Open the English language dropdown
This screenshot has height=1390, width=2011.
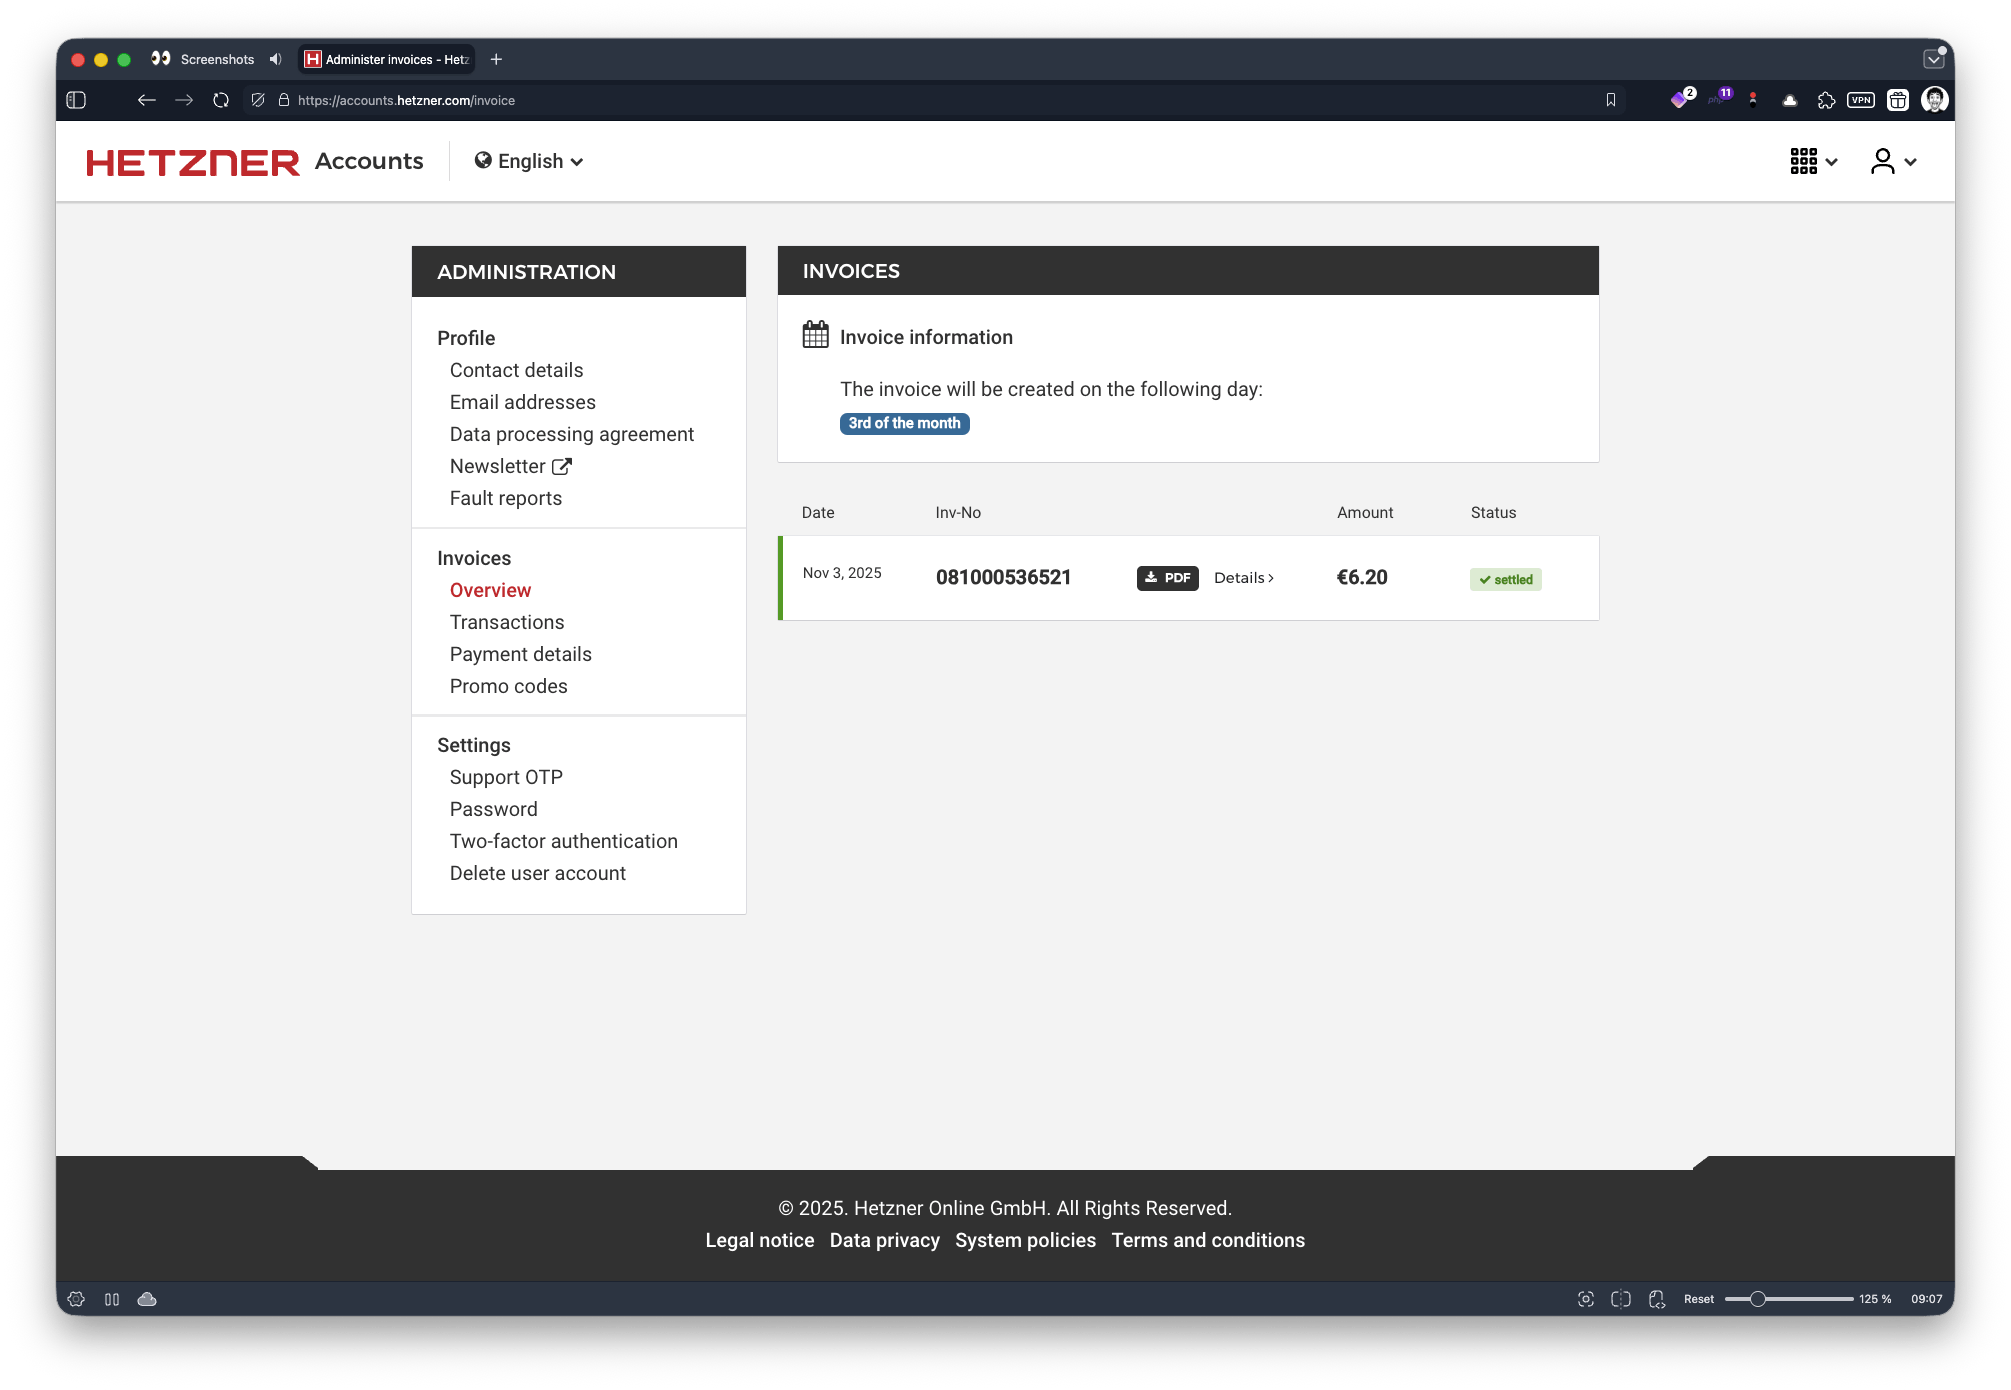coord(528,161)
